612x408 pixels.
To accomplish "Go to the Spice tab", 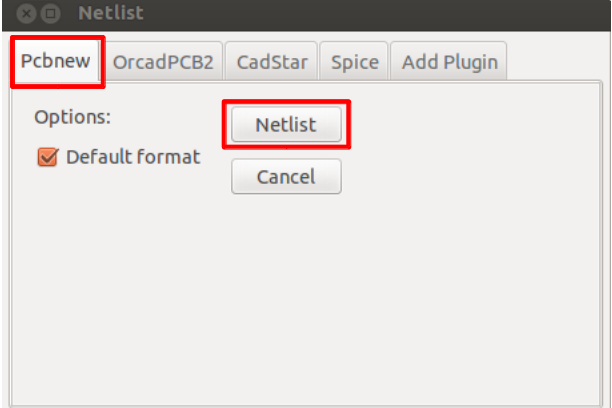I will (354, 62).
